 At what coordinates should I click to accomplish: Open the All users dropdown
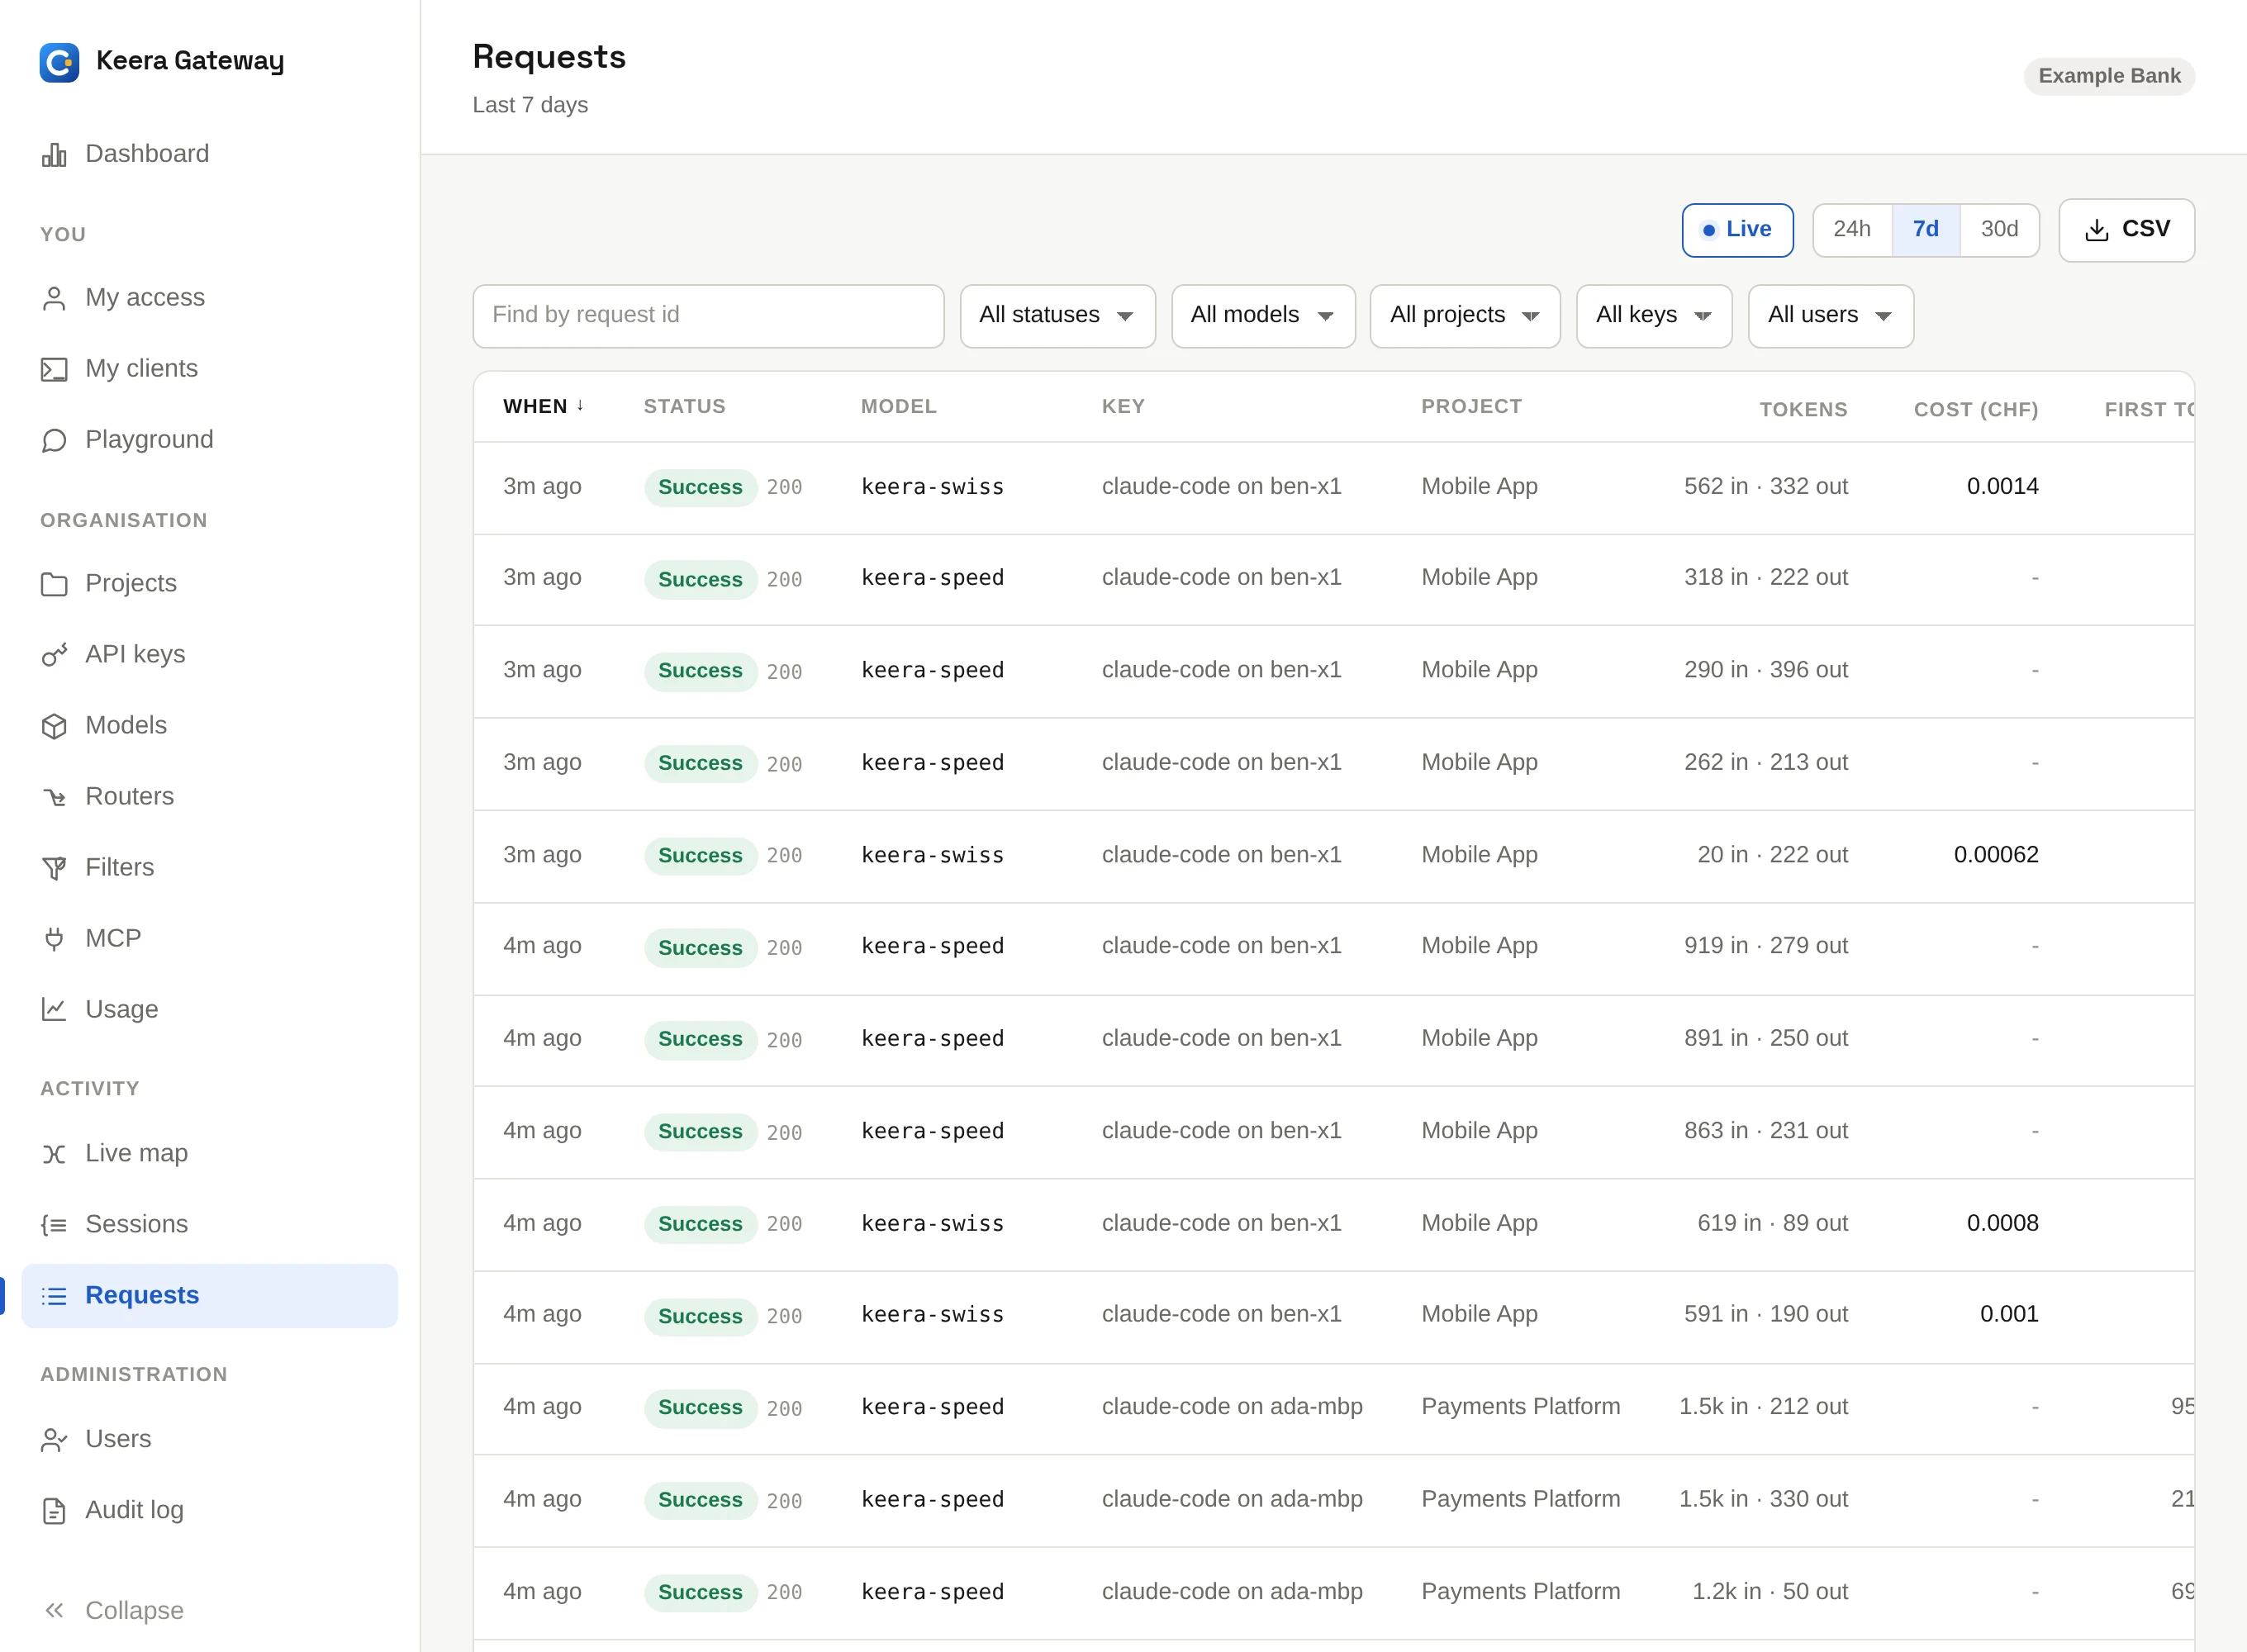coord(1830,316)
